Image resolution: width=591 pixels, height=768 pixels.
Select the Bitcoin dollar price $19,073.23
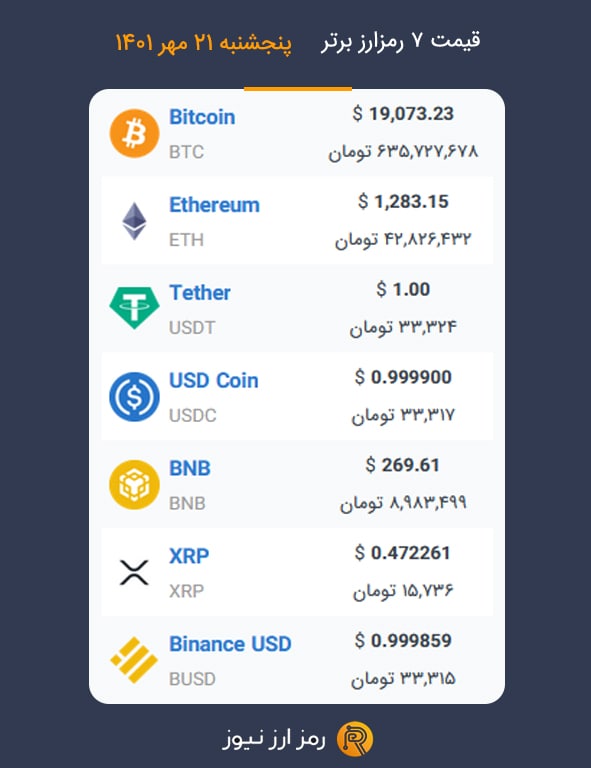click(403, 114)
